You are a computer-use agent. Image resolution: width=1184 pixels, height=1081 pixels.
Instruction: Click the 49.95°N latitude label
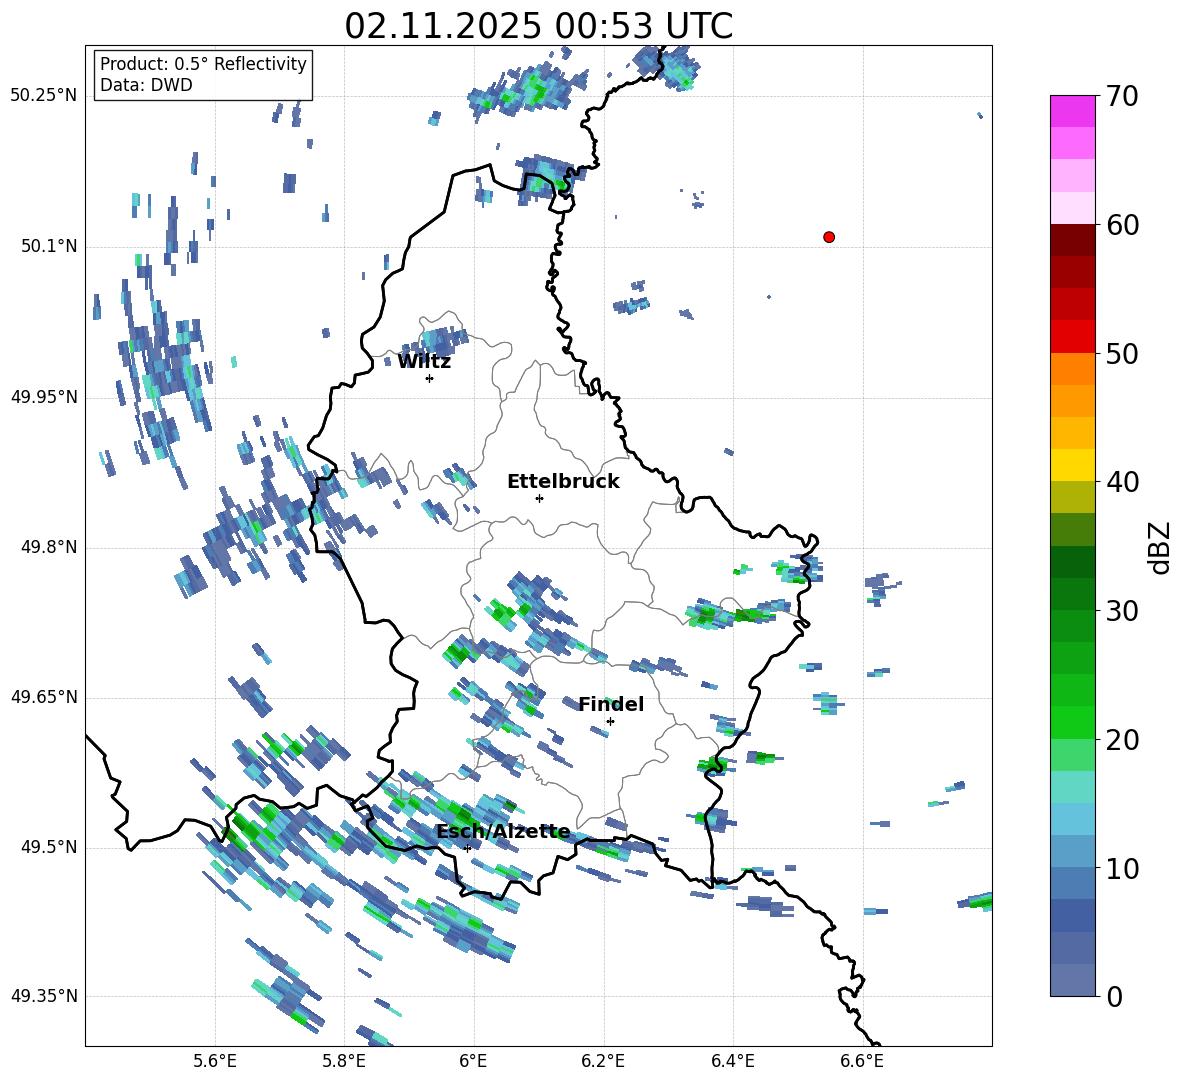(x=44, y=397)
